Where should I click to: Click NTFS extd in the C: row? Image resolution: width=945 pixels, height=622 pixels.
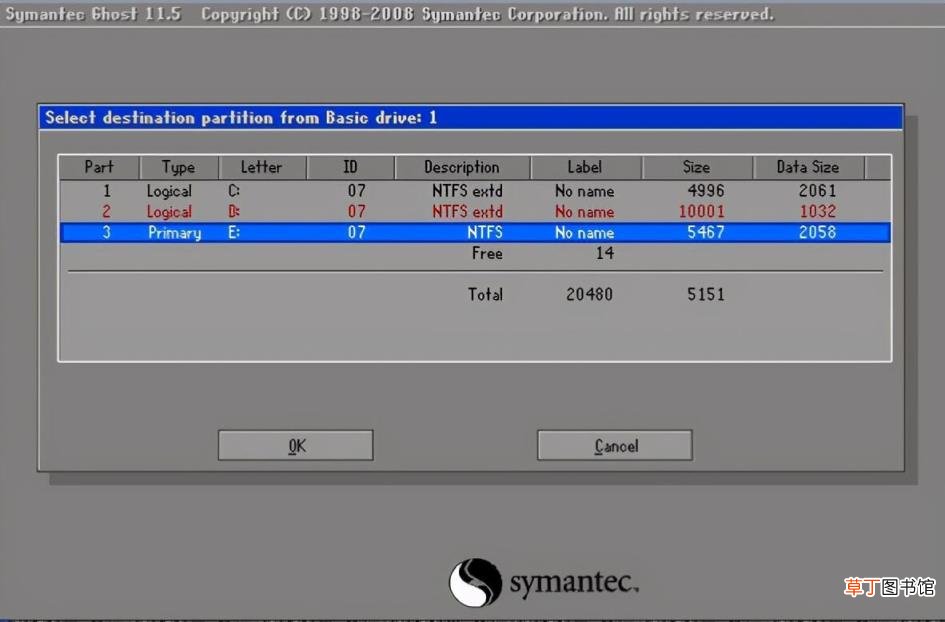[x=467, y=191]
